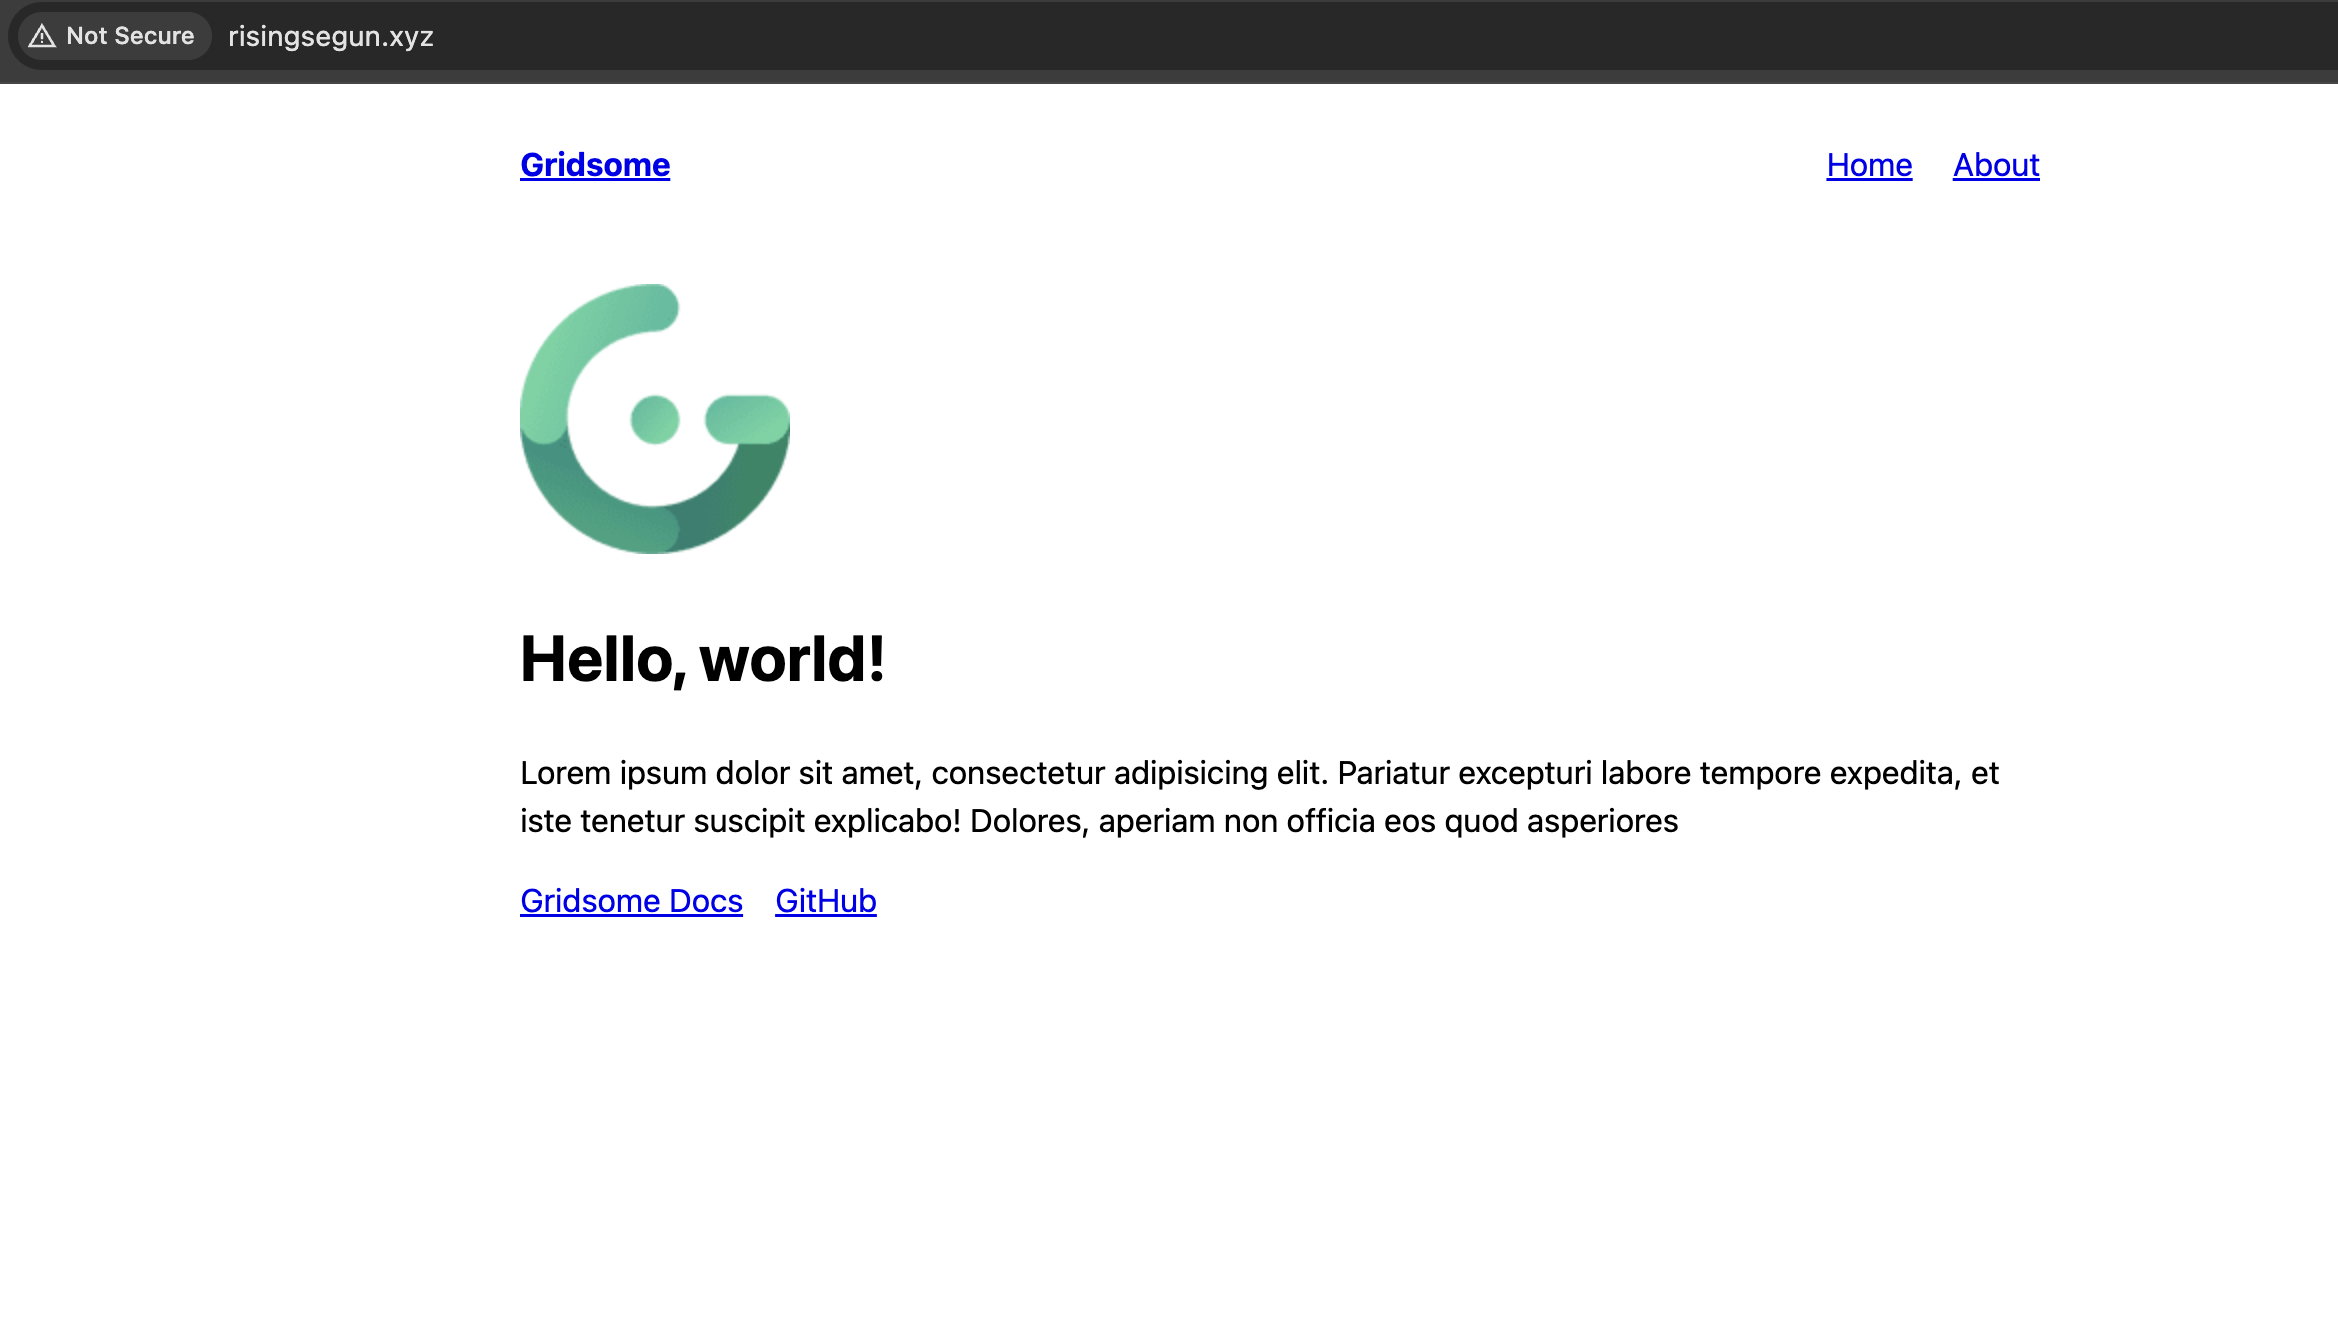Viewport: 2338px width, 1326px height.
Task: Click the Gridsome Docs underlined text
Action: click(630, 900)
